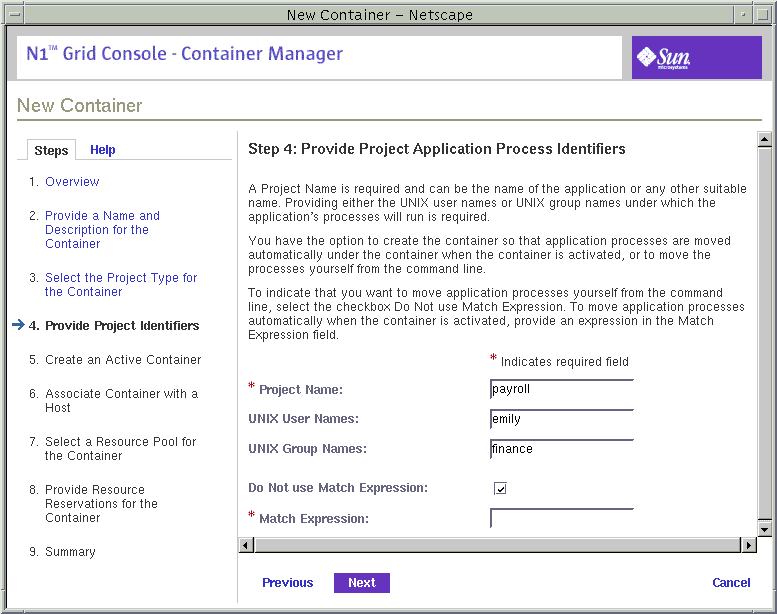Image resolution: width=777 pixels, height=614 pixels.
Task: Click the Project Name label
Action: (301, 390)
